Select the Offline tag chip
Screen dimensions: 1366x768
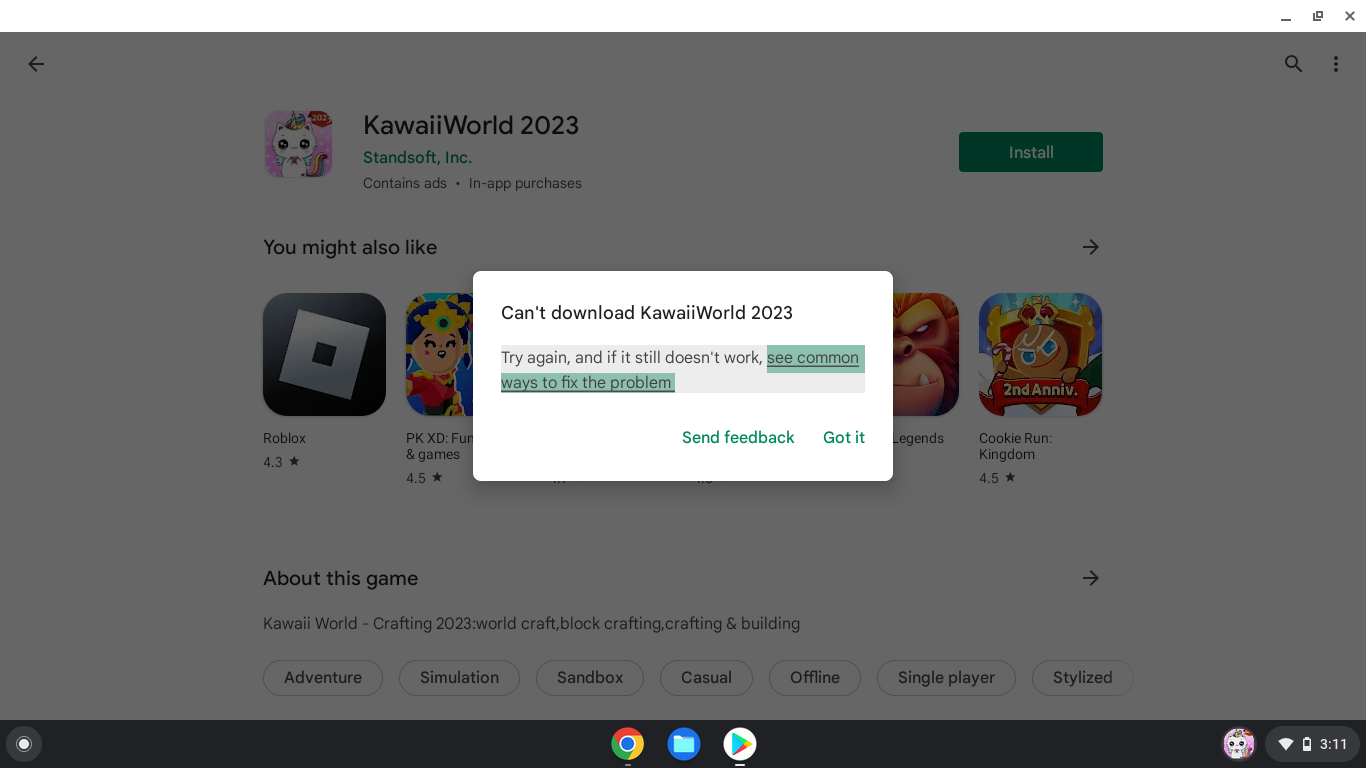click(x=815, y=677)
